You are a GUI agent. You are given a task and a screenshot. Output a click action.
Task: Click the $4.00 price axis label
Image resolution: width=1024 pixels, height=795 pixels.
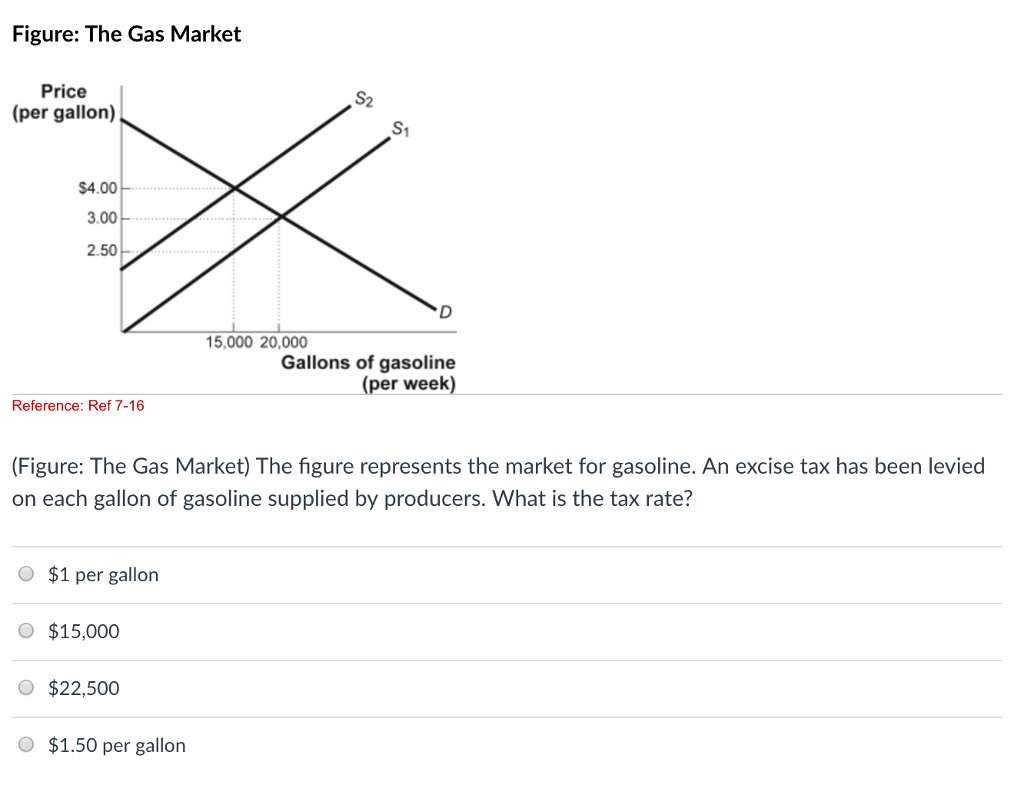(x=96, y=185)
